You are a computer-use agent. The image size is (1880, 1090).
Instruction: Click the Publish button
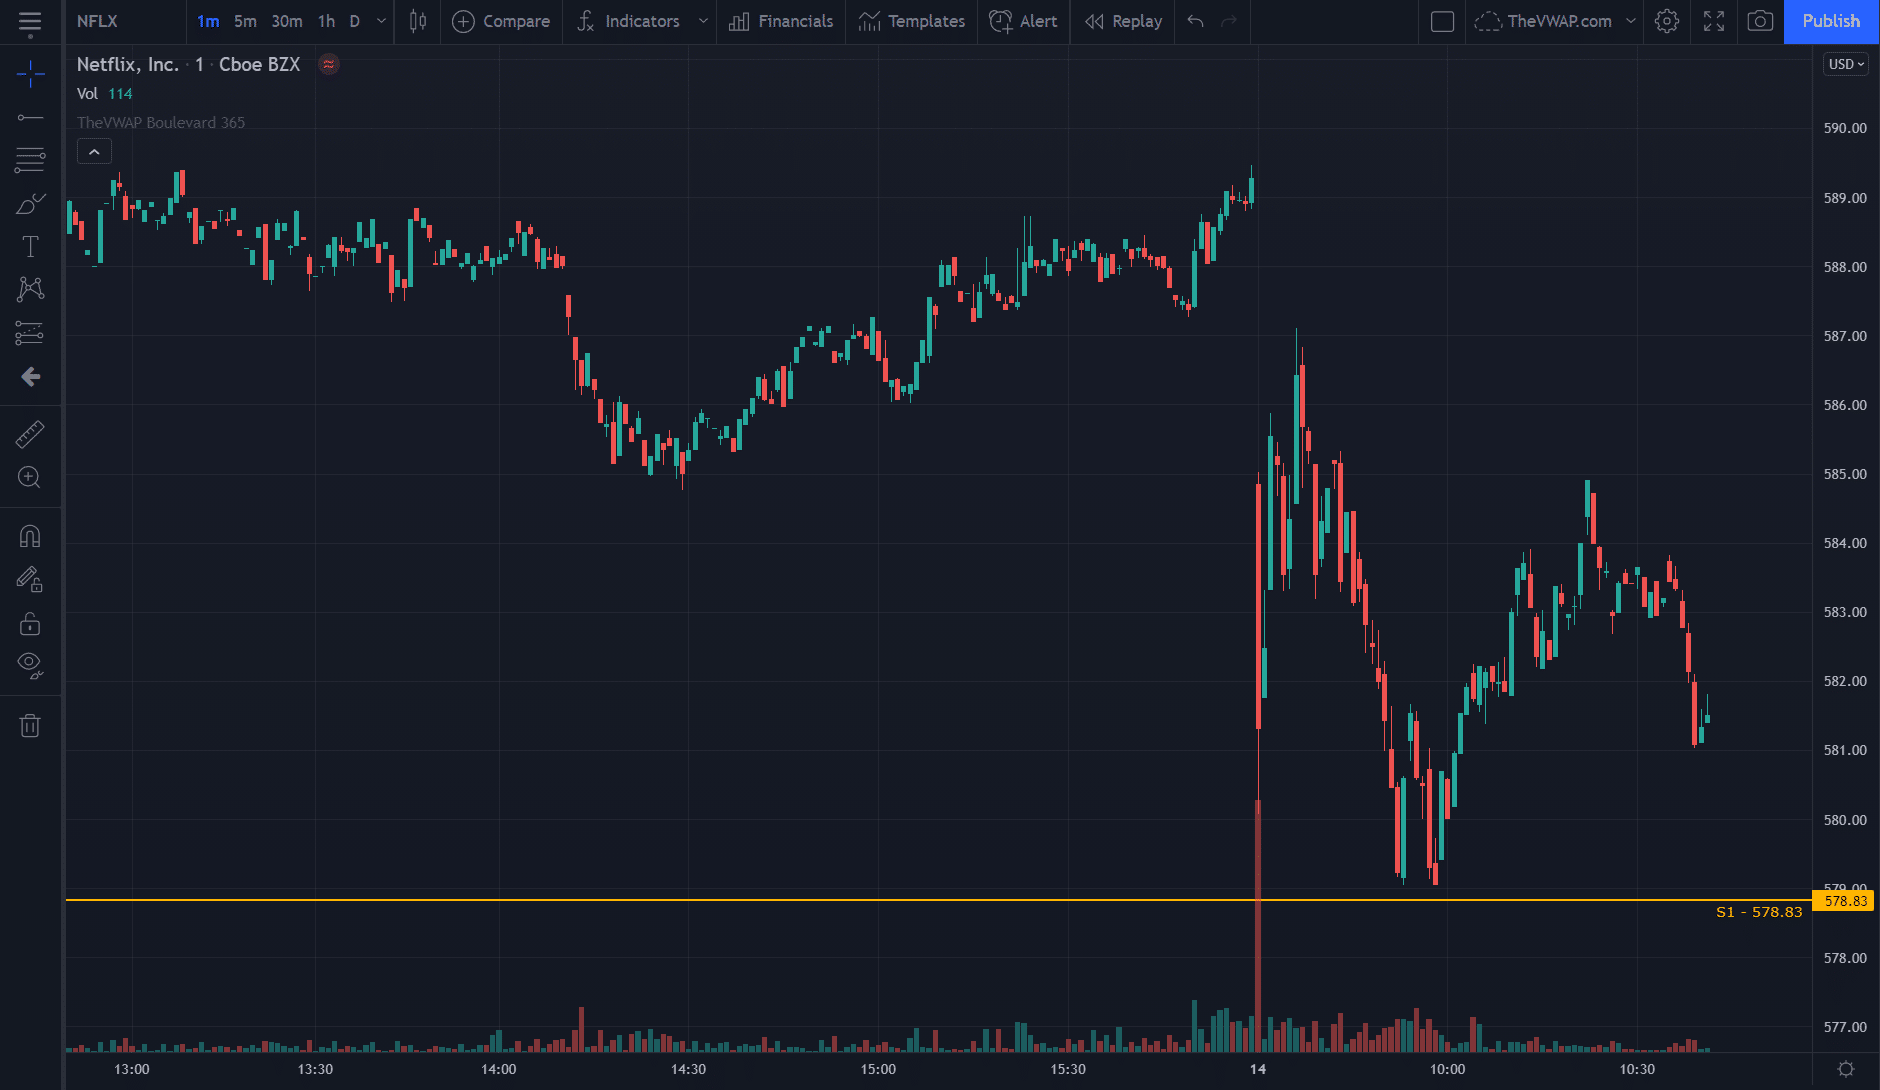1831,21
